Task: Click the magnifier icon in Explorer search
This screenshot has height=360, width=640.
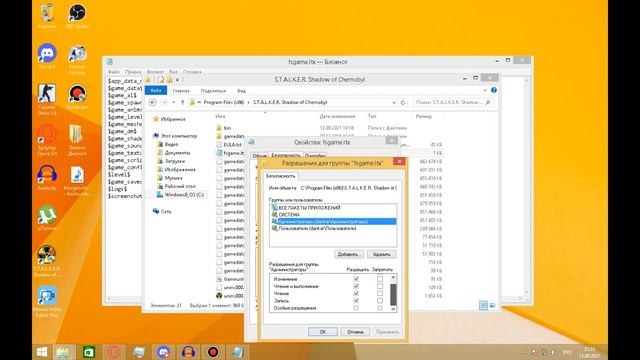Action: (488, 102)
